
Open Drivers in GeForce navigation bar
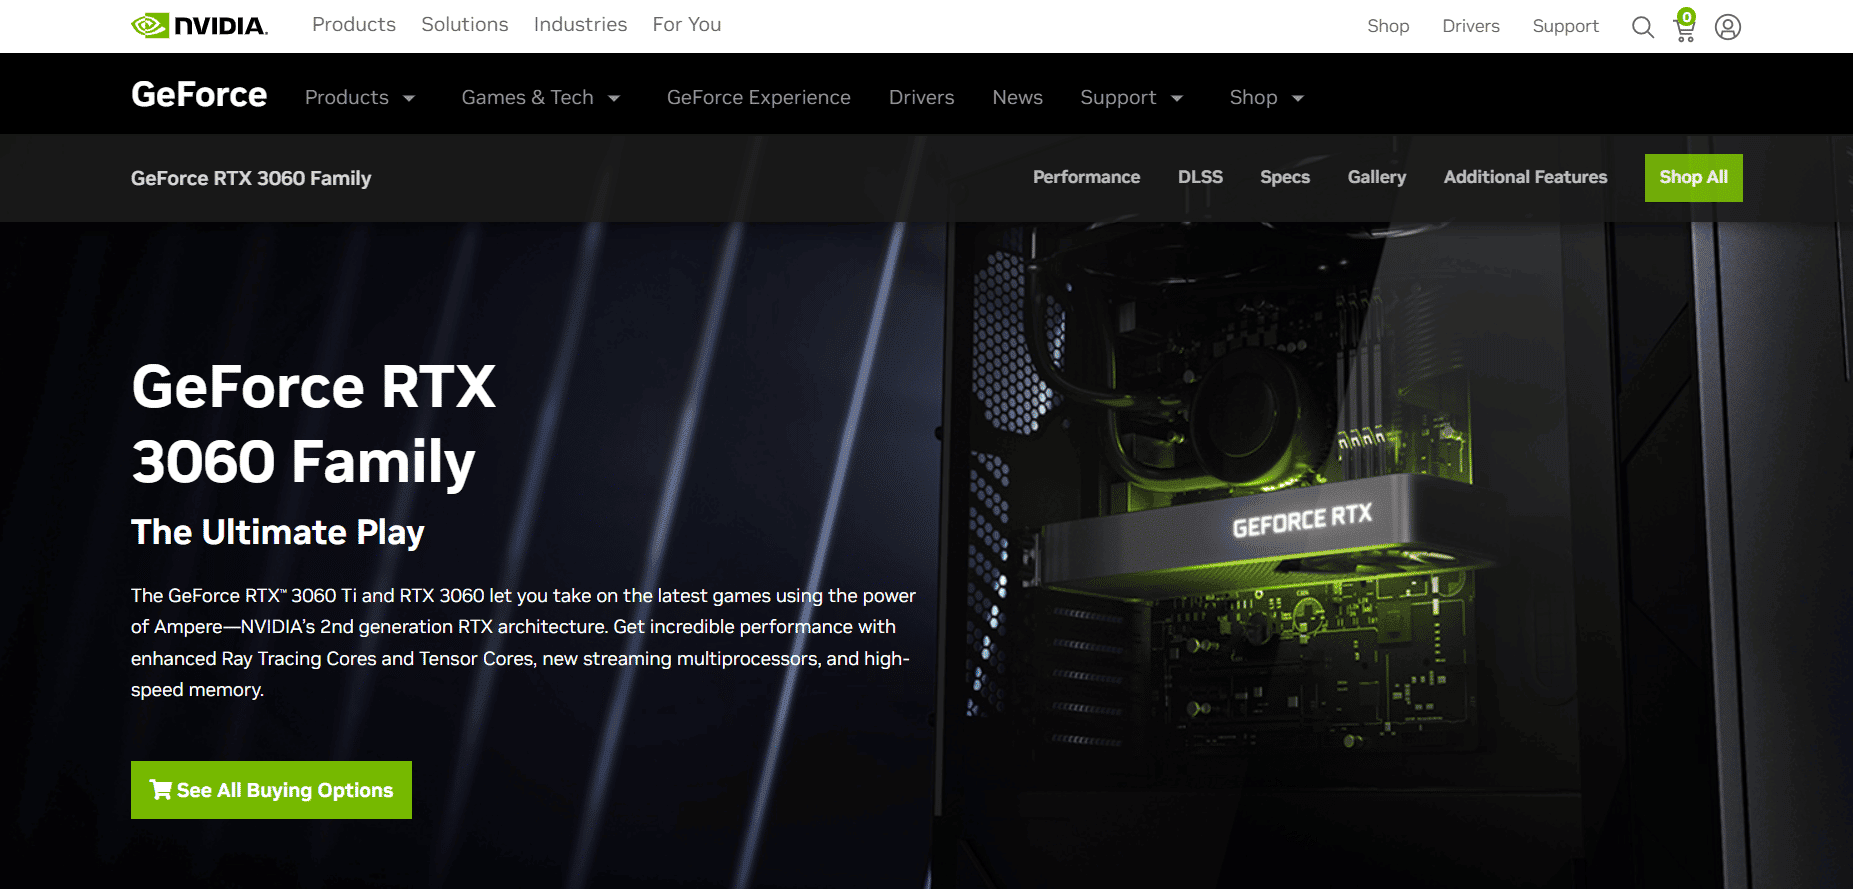922,97
